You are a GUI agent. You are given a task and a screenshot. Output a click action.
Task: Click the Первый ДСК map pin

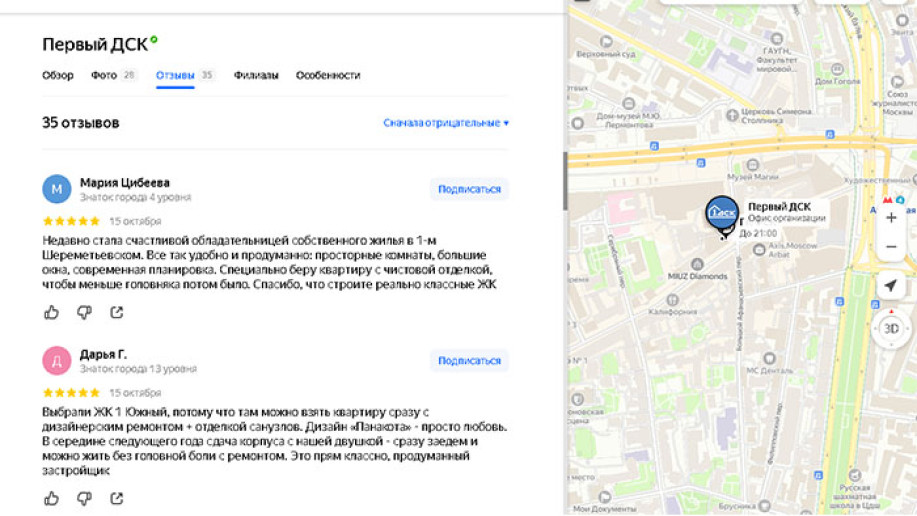tap(722, 214)
